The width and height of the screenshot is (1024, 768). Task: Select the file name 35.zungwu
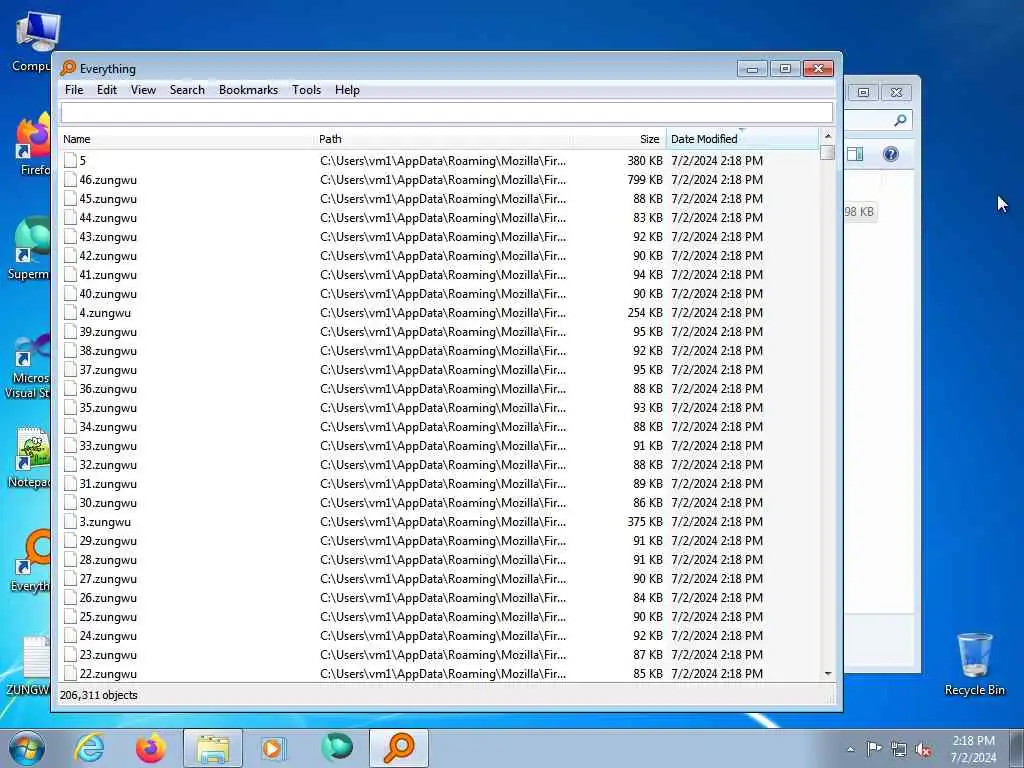(x=108, y=408)
